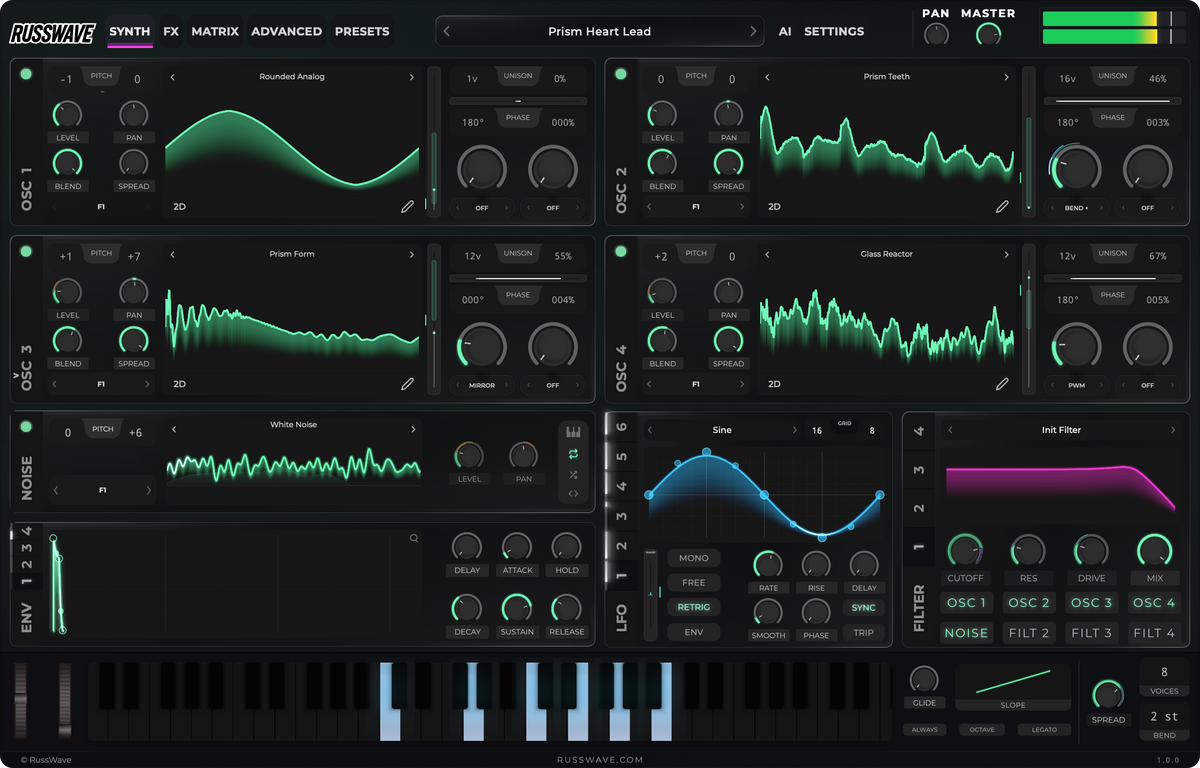Go to next preset after Prism Heart Lead
The image size is (1200, 768).
[x=754, y=32]
